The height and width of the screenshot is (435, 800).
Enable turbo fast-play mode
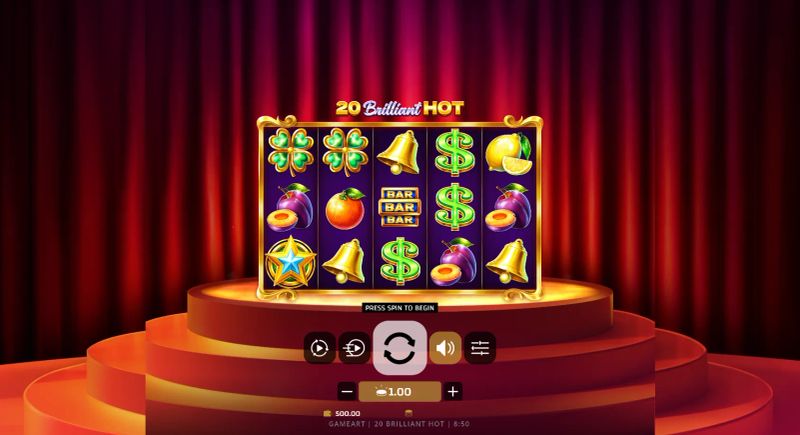click(x=355, y=348)
